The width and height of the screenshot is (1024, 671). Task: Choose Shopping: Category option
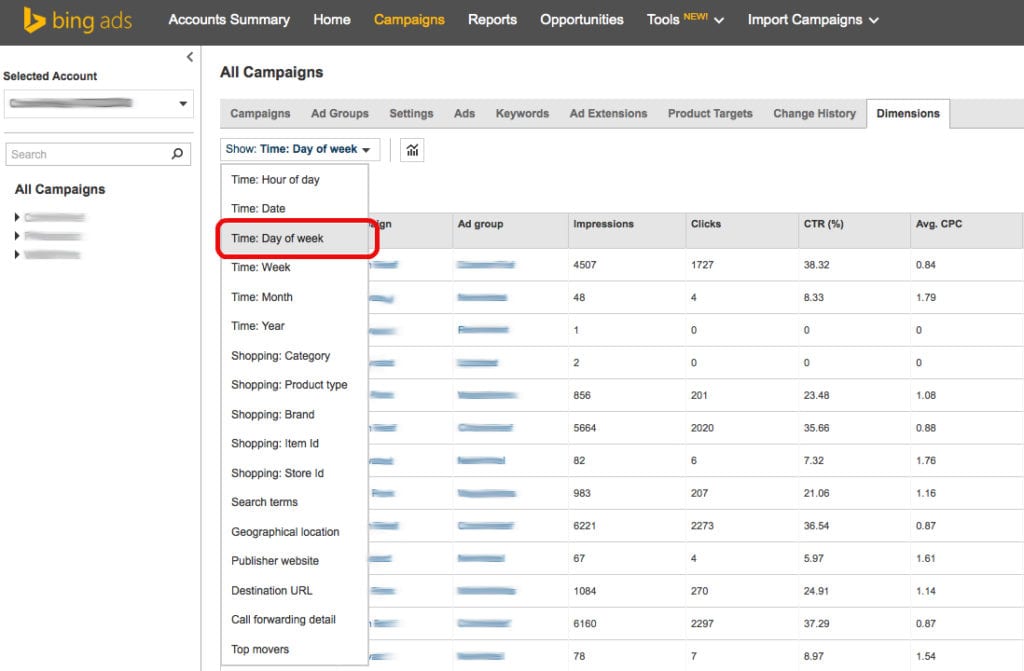(x=295, y=356)
